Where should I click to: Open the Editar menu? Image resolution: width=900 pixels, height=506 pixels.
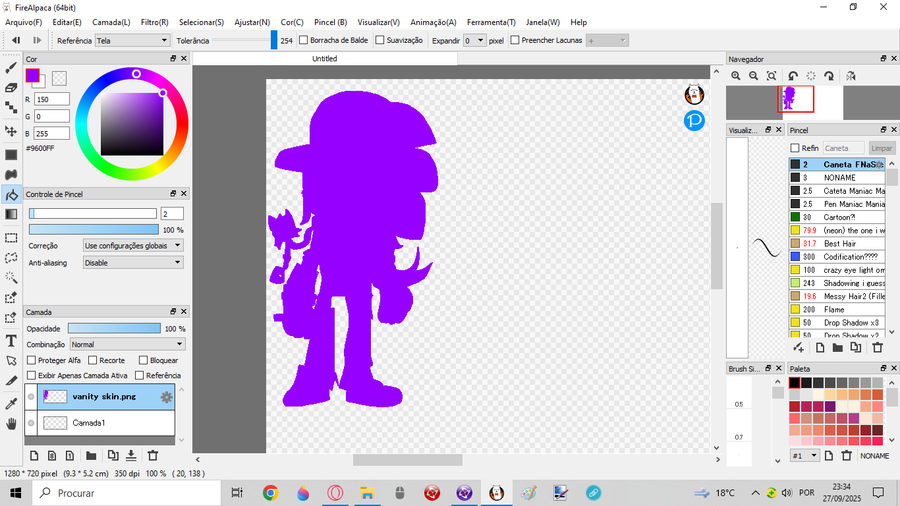[x=67, y=22]
